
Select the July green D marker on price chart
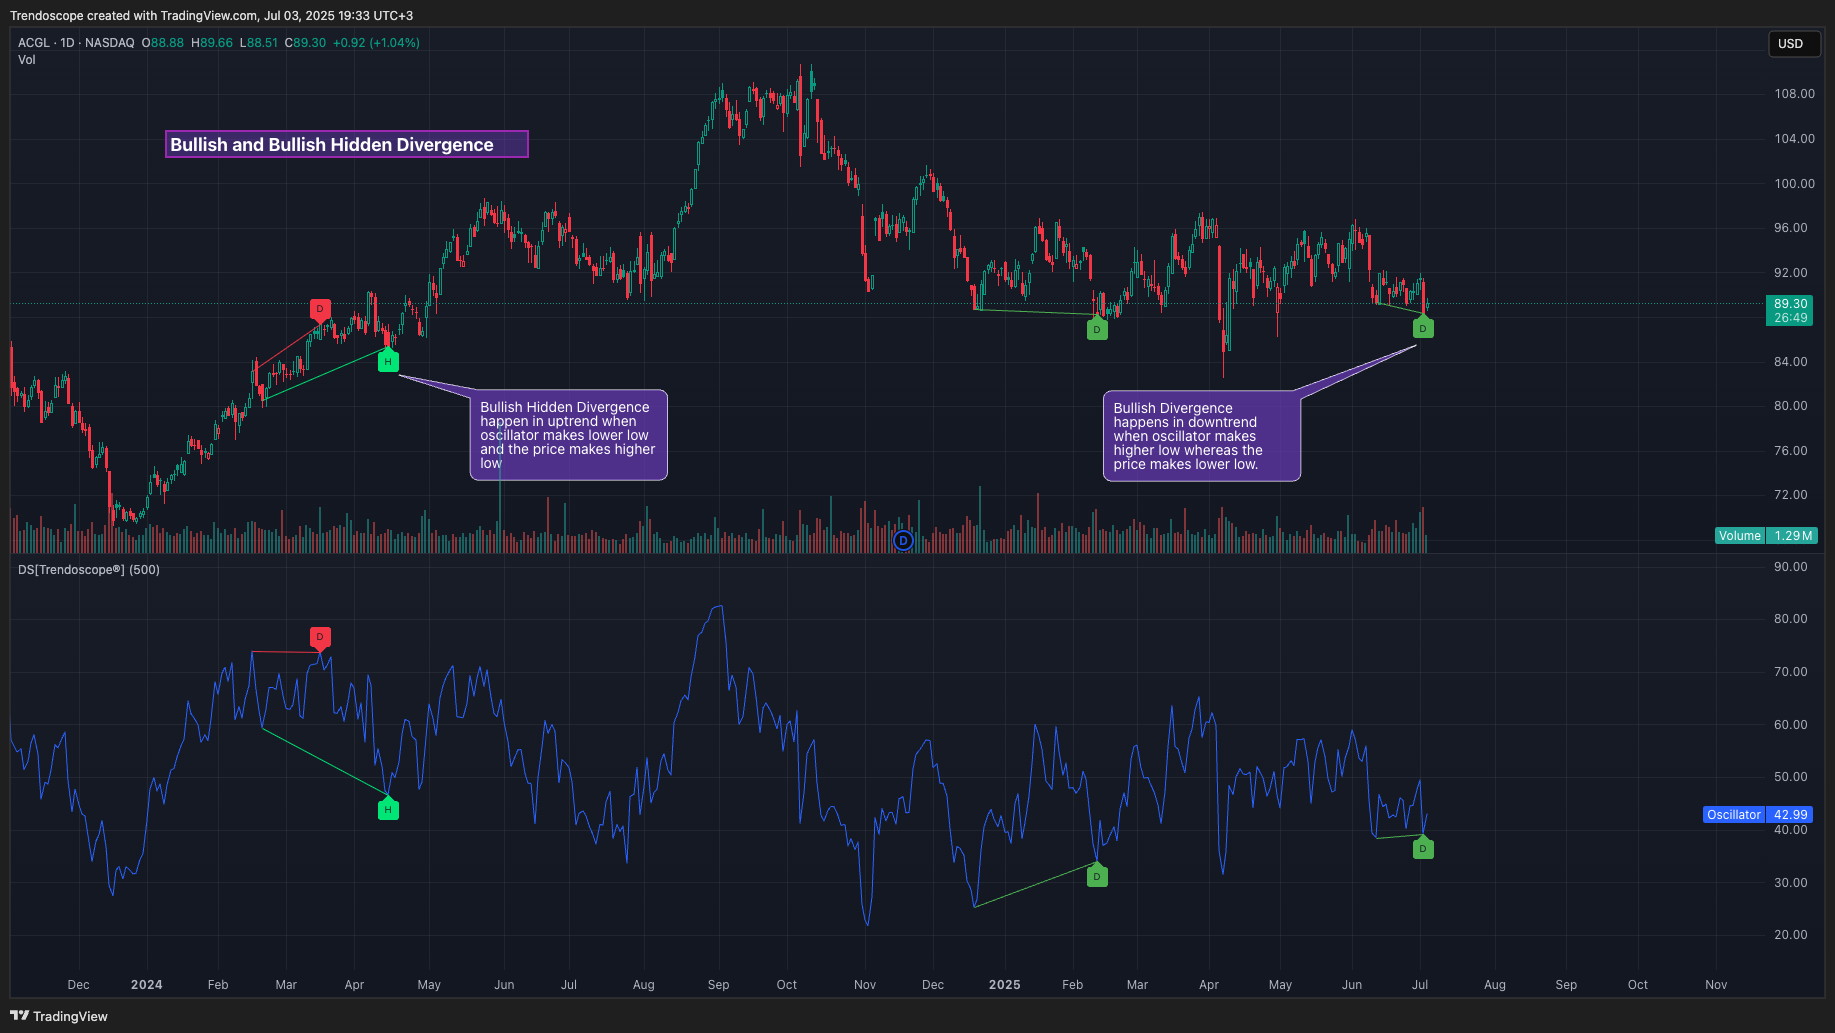[1423, 328]
